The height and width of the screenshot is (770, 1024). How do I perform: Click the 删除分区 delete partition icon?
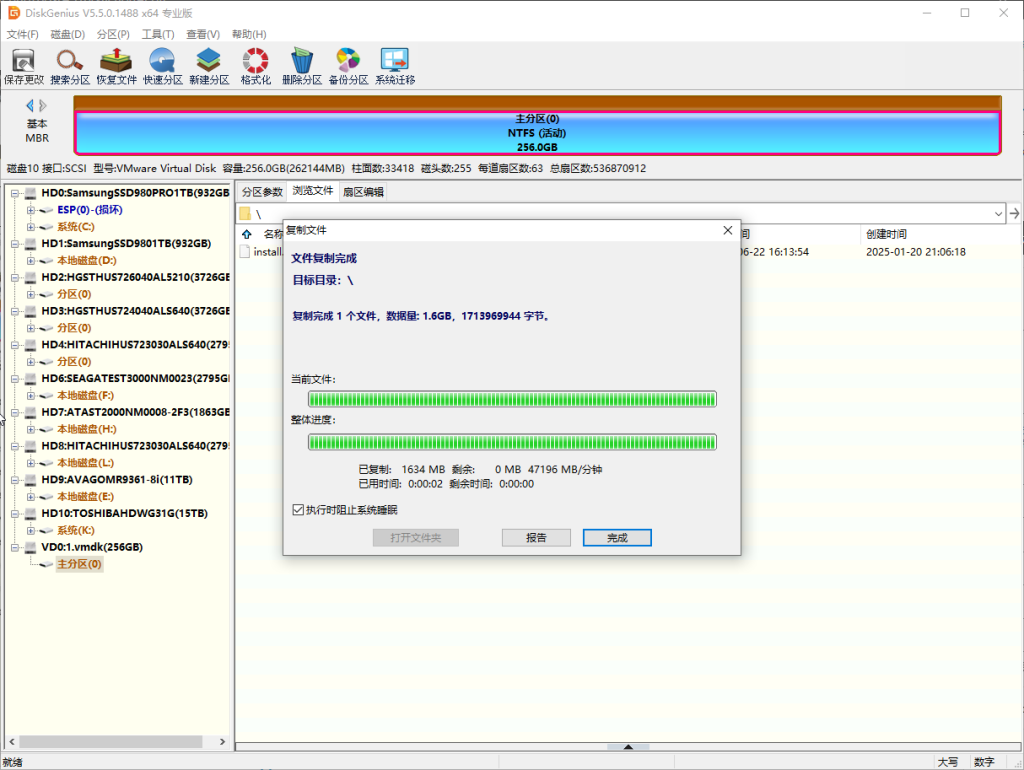point(301,66)
